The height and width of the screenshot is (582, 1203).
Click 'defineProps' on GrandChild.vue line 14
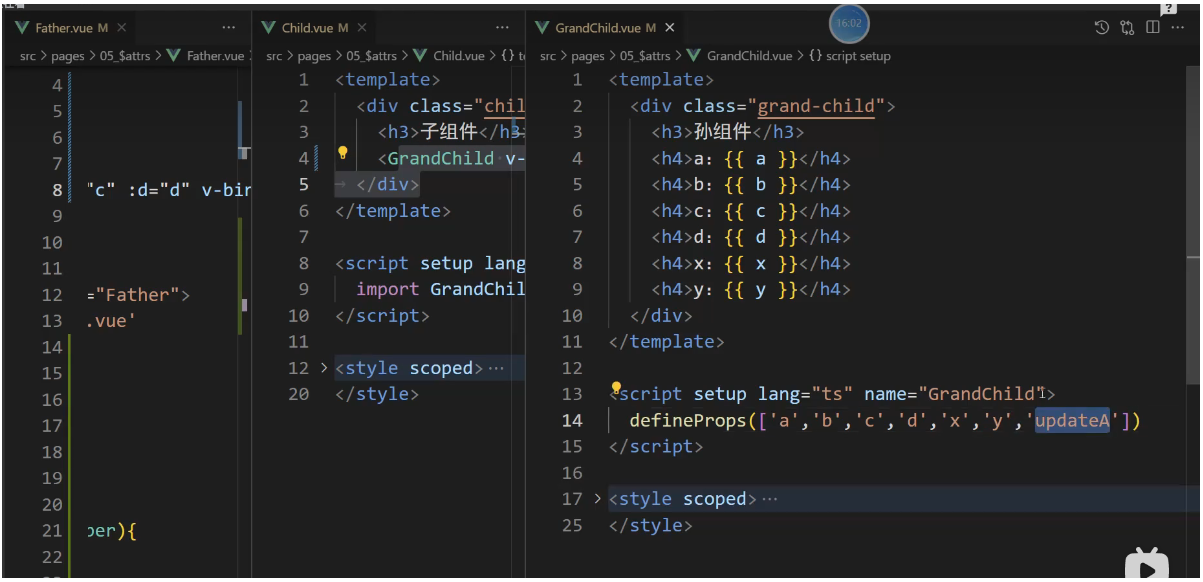tap(688, 421)
